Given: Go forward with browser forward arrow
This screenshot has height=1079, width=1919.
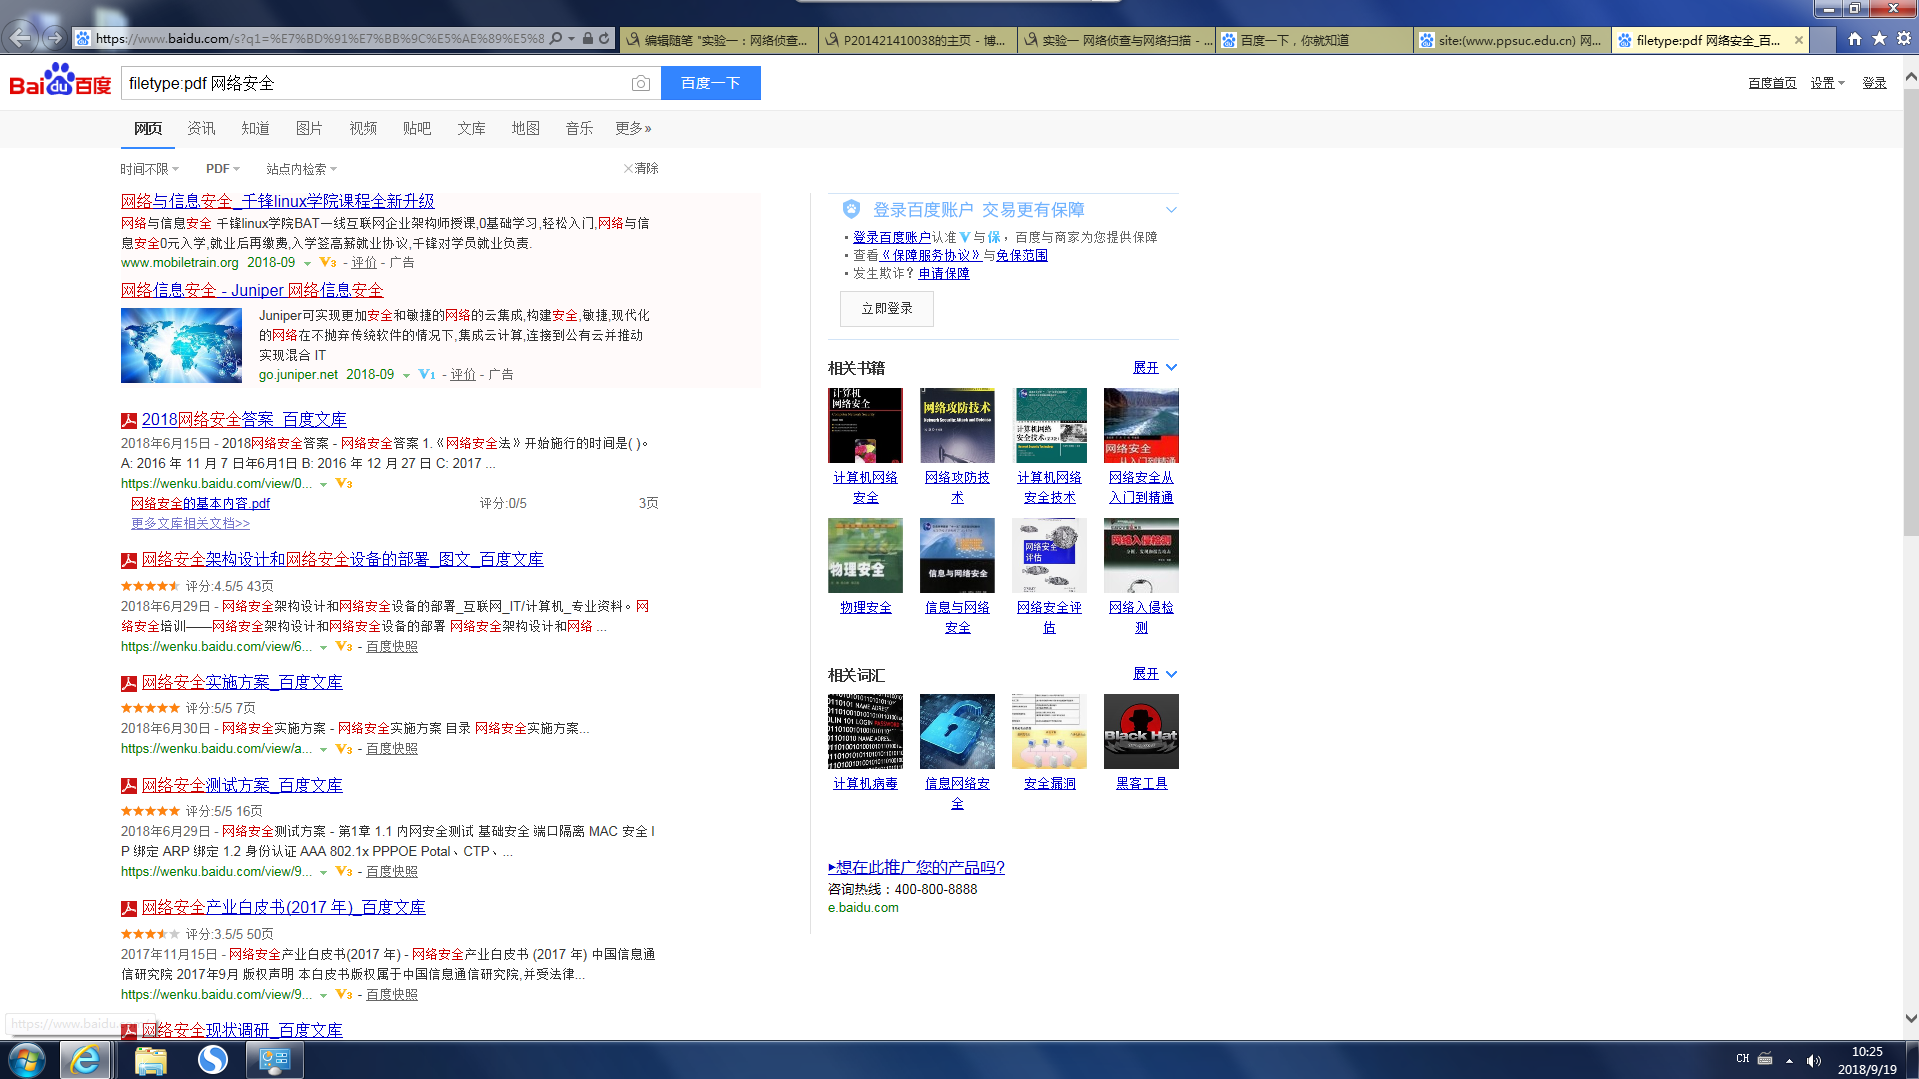Looking at the screenshot, I should [x=54, y=38].
